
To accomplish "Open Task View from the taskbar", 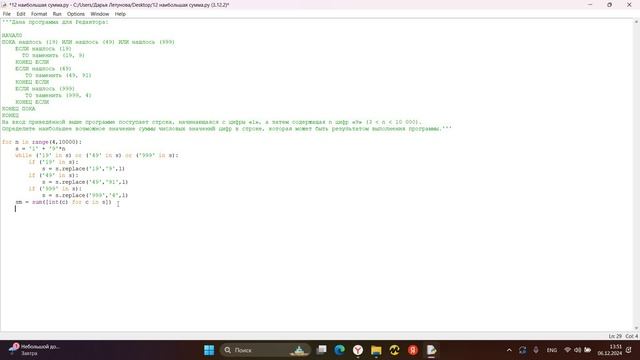I will click(x=322, y=350).
